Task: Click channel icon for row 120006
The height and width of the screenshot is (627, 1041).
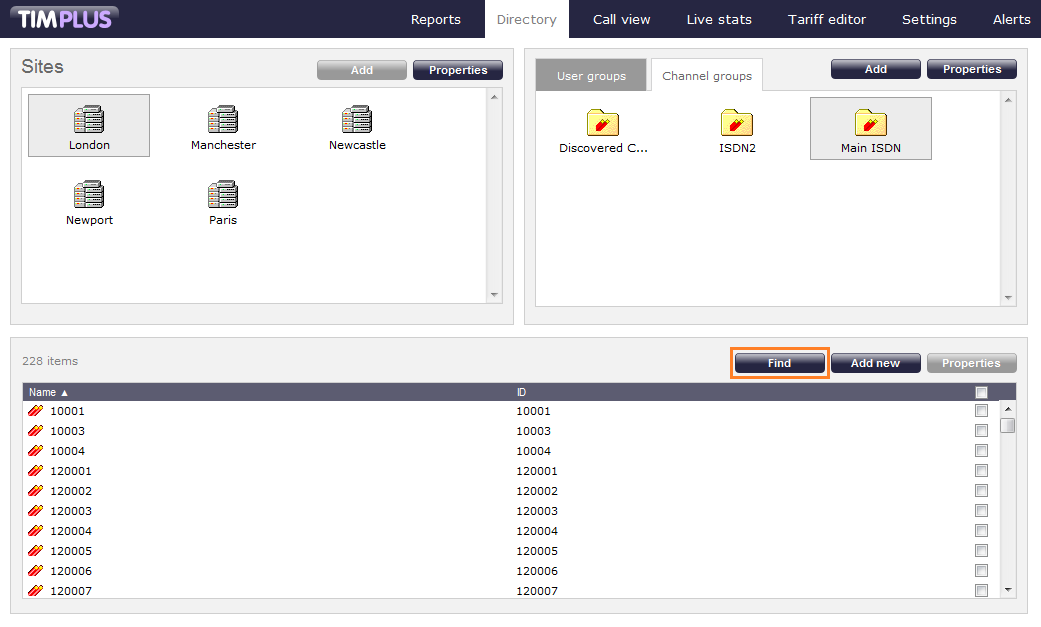Action: tap(36, 571)
